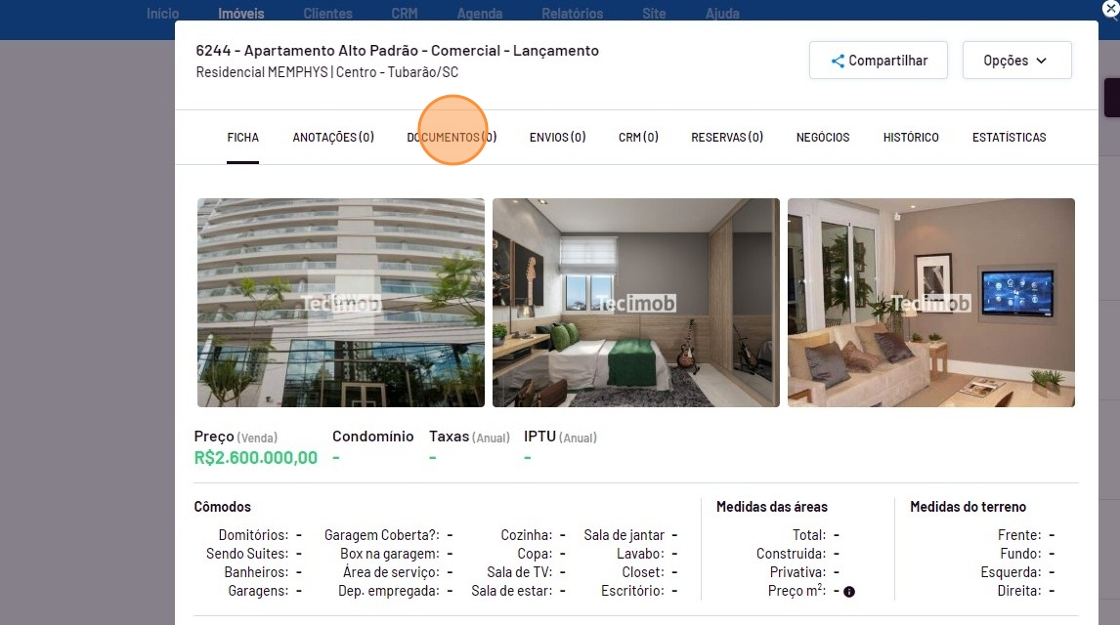Open the building facade photo
The width and height of the screenshot is (1120, 625).
pos(341,302)
